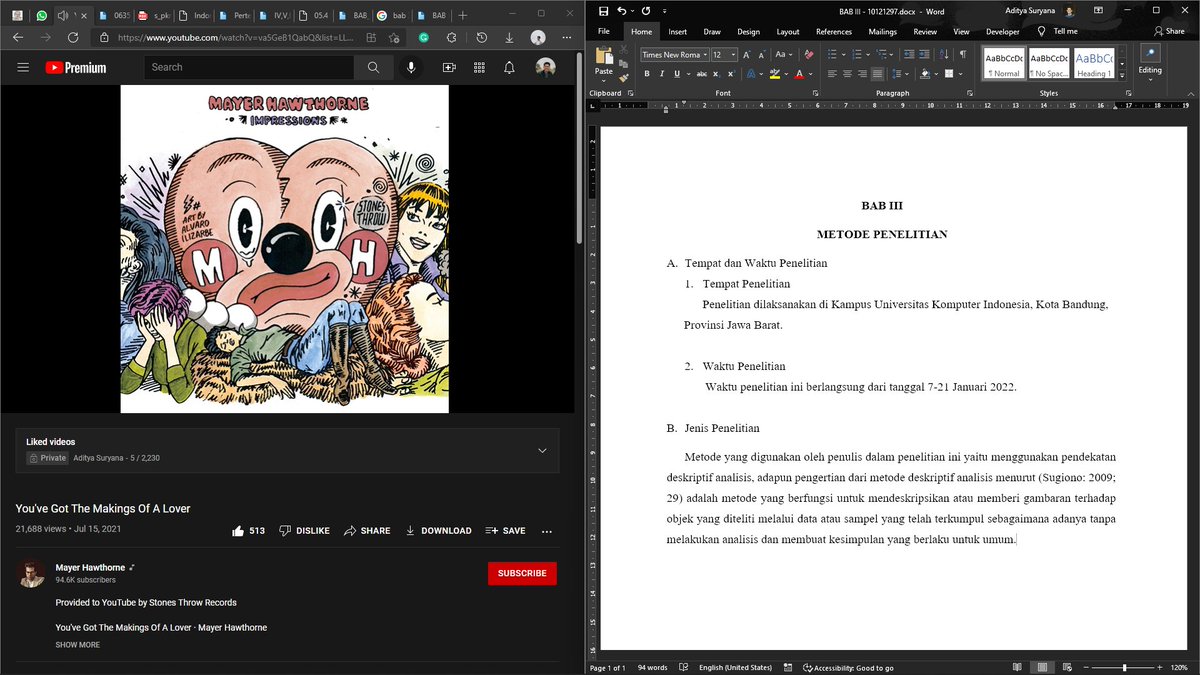1200x675 pixels.
Task: Refresh the YouTube browser page
Action: (x=73, y=37)
